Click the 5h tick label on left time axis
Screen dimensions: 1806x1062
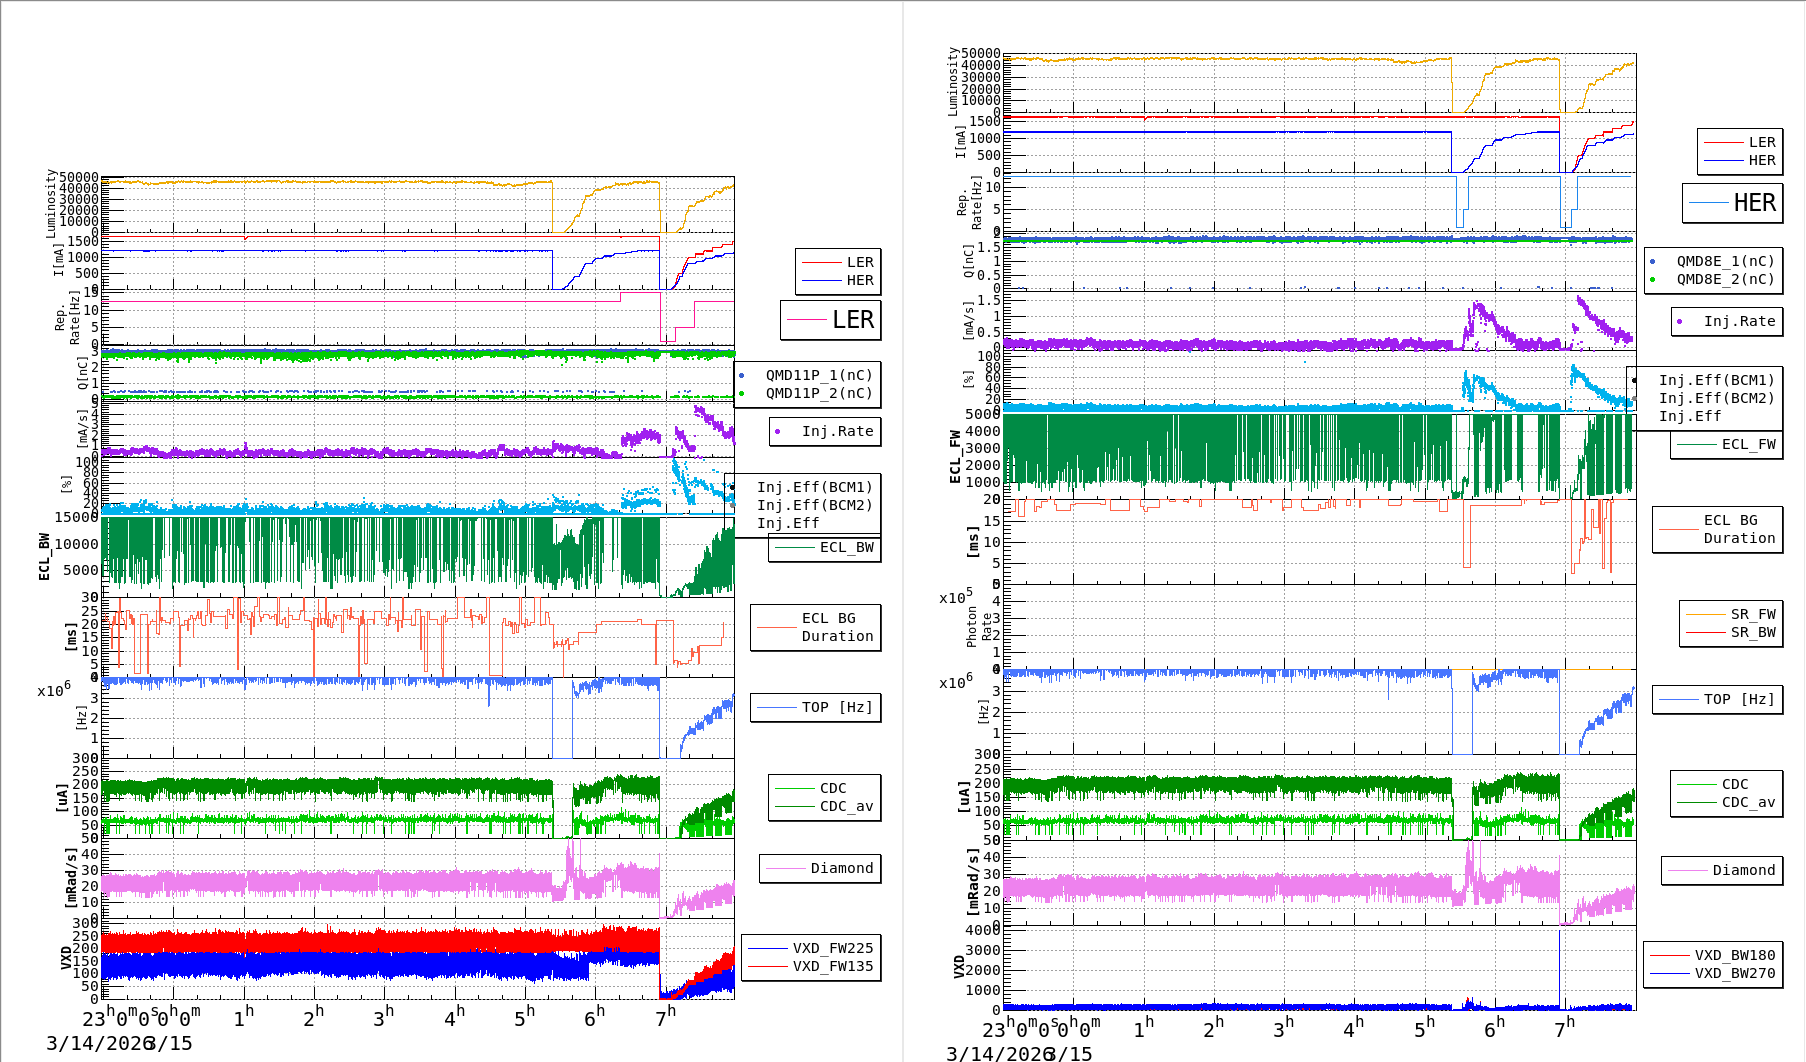524,1017
